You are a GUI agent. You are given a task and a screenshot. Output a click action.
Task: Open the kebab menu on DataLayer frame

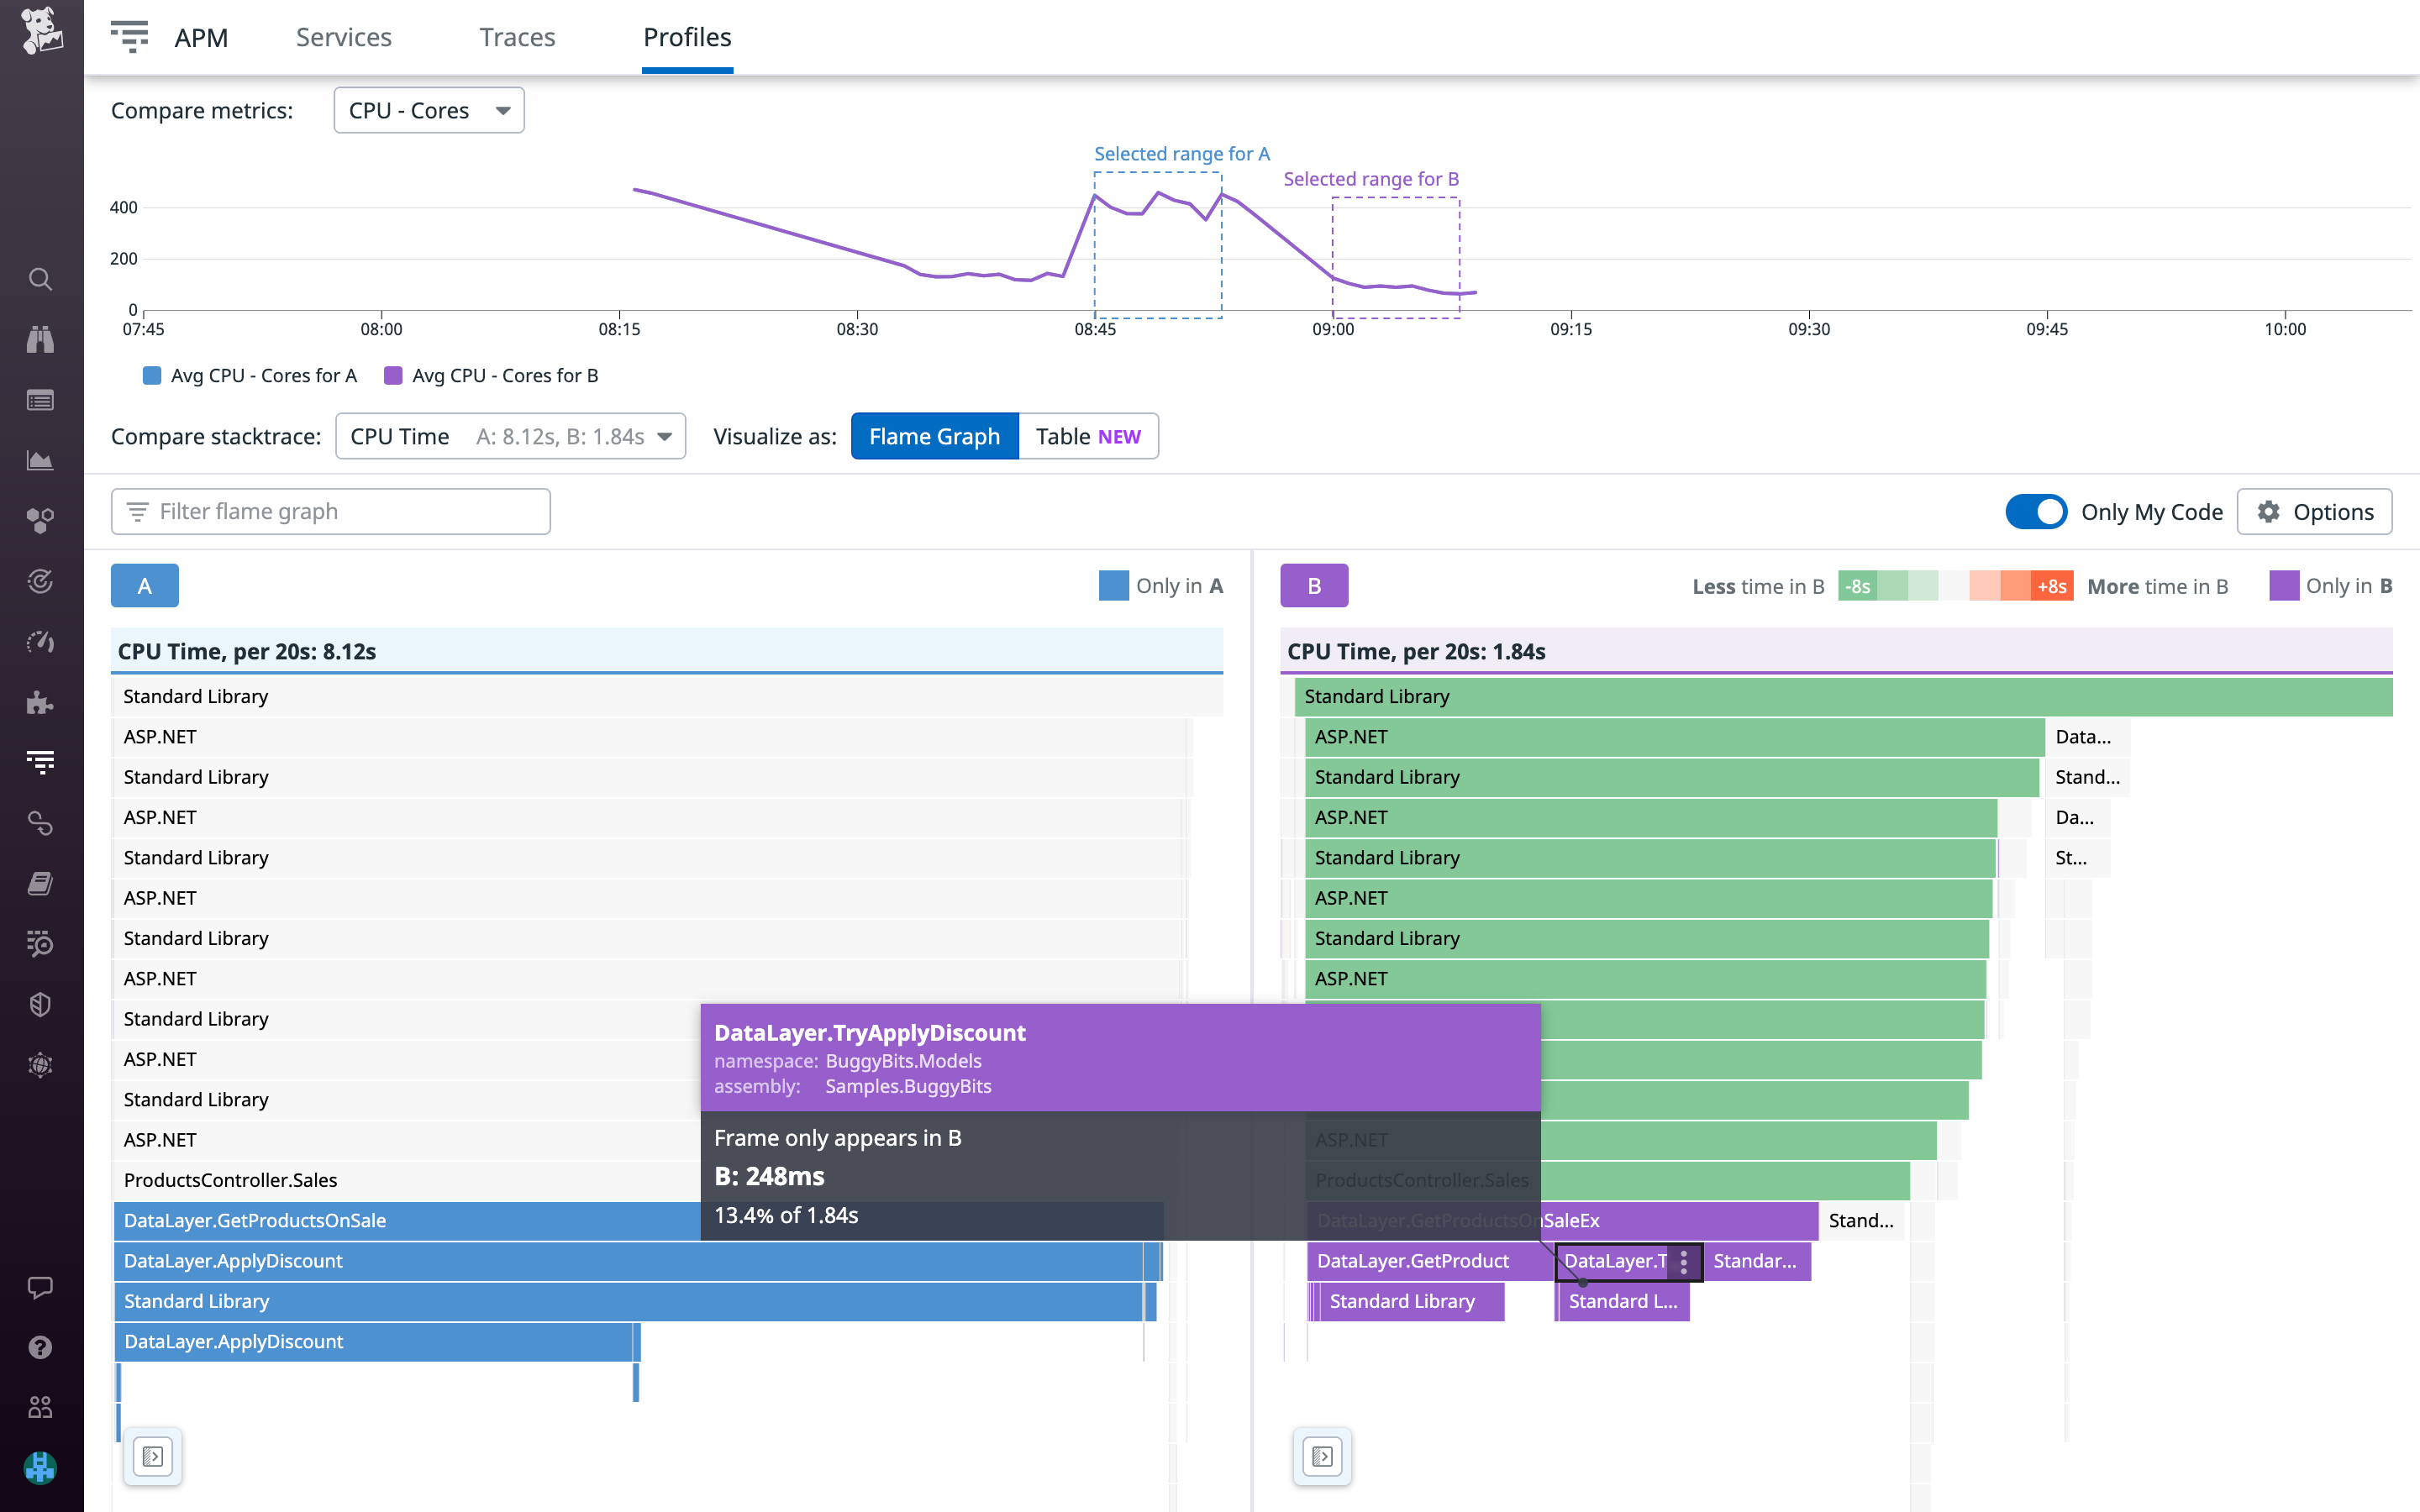1686,1262
